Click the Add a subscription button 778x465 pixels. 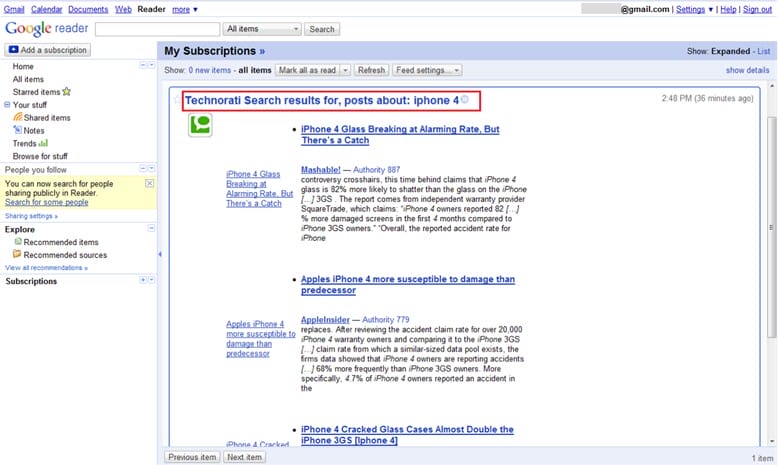48,50
